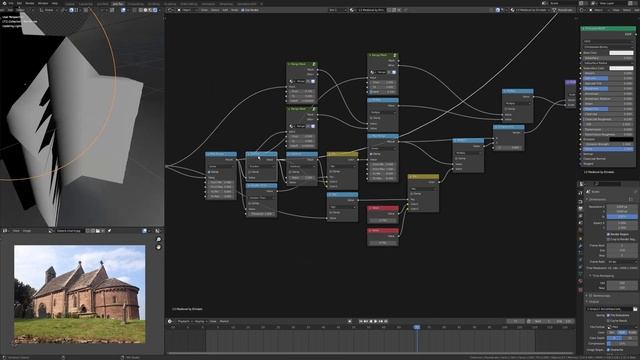Open the timeline Marker menu

coord(224,321)
